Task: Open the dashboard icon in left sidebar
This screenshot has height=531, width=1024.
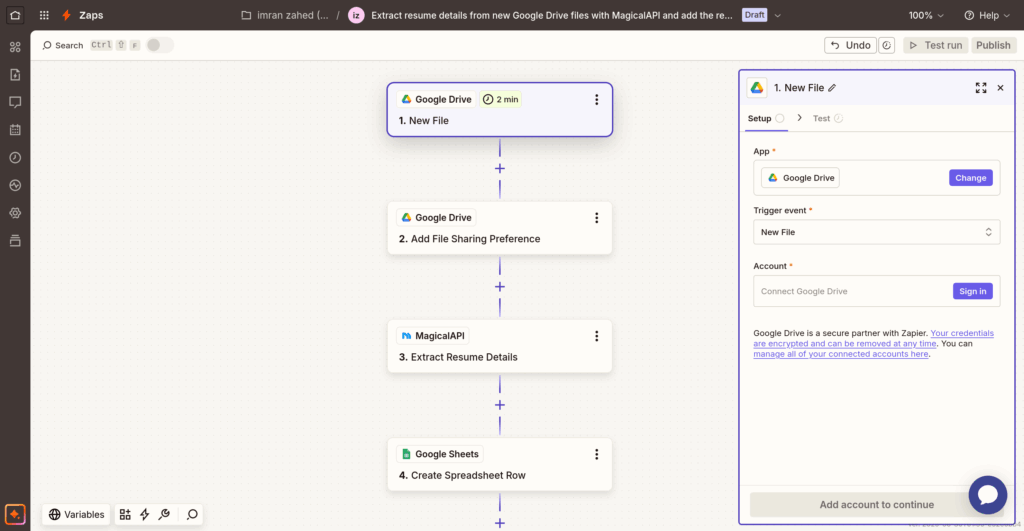Action: 15,47
